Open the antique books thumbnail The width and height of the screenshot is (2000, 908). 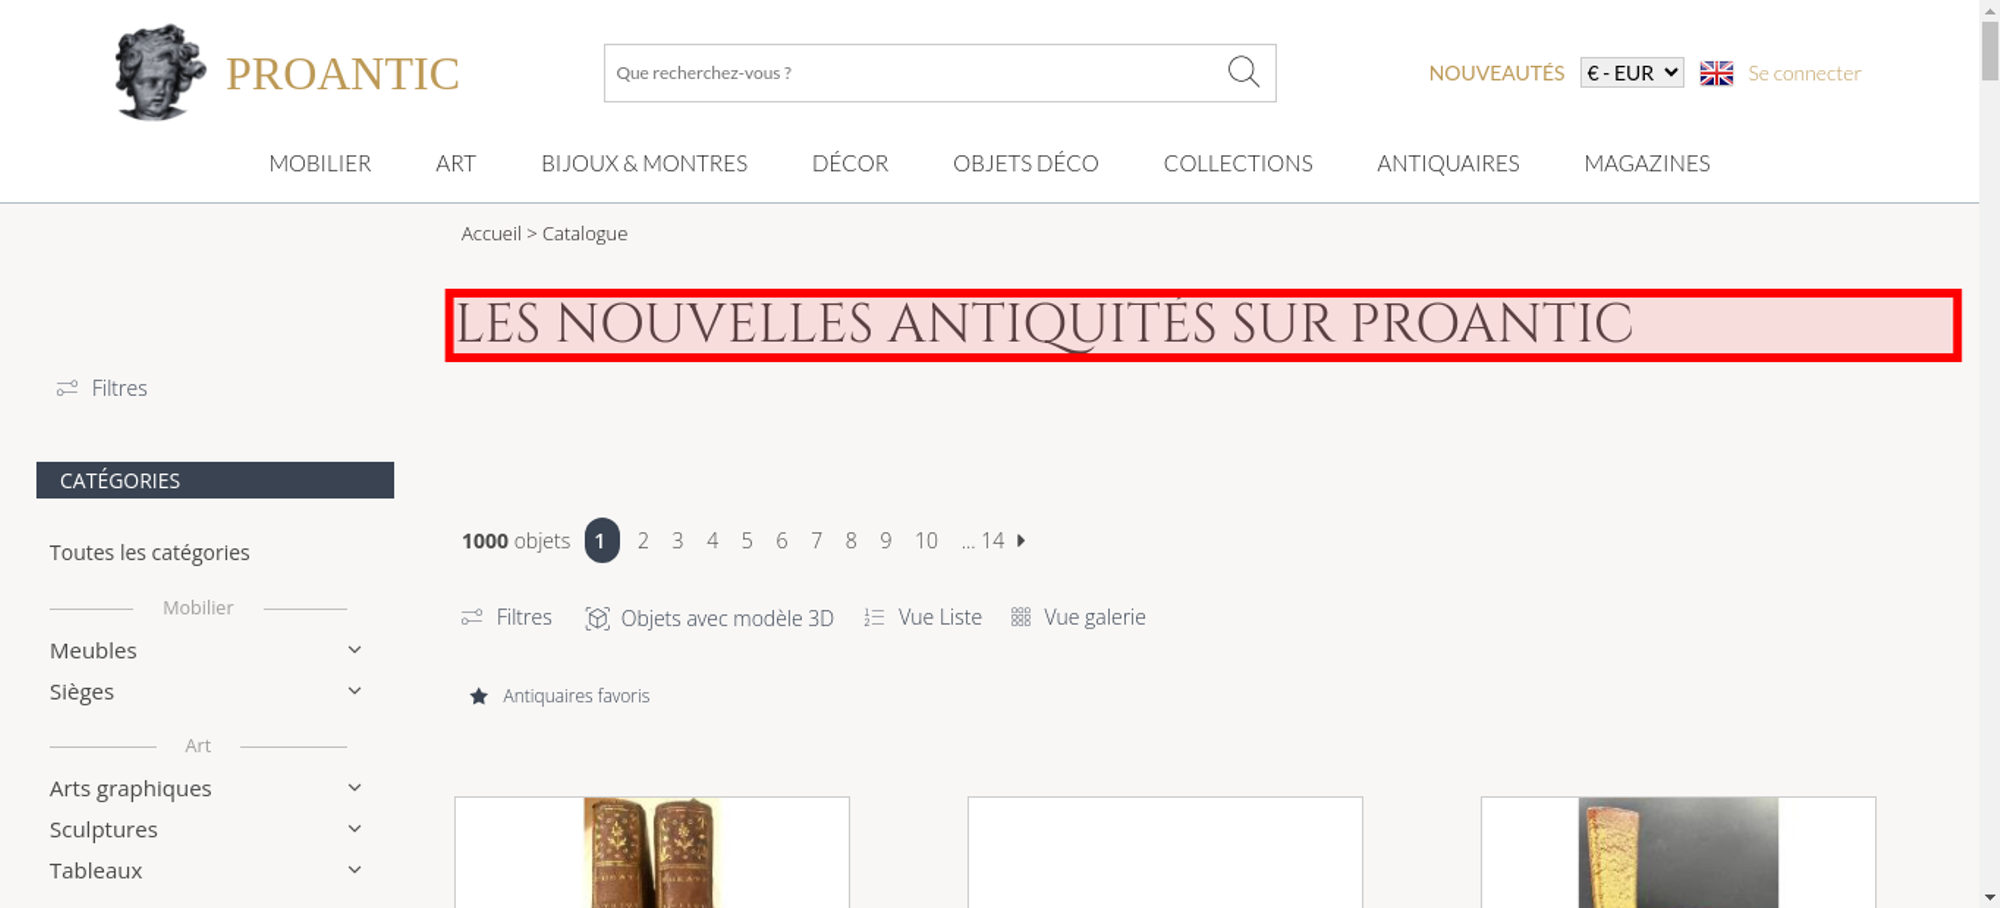652,852
